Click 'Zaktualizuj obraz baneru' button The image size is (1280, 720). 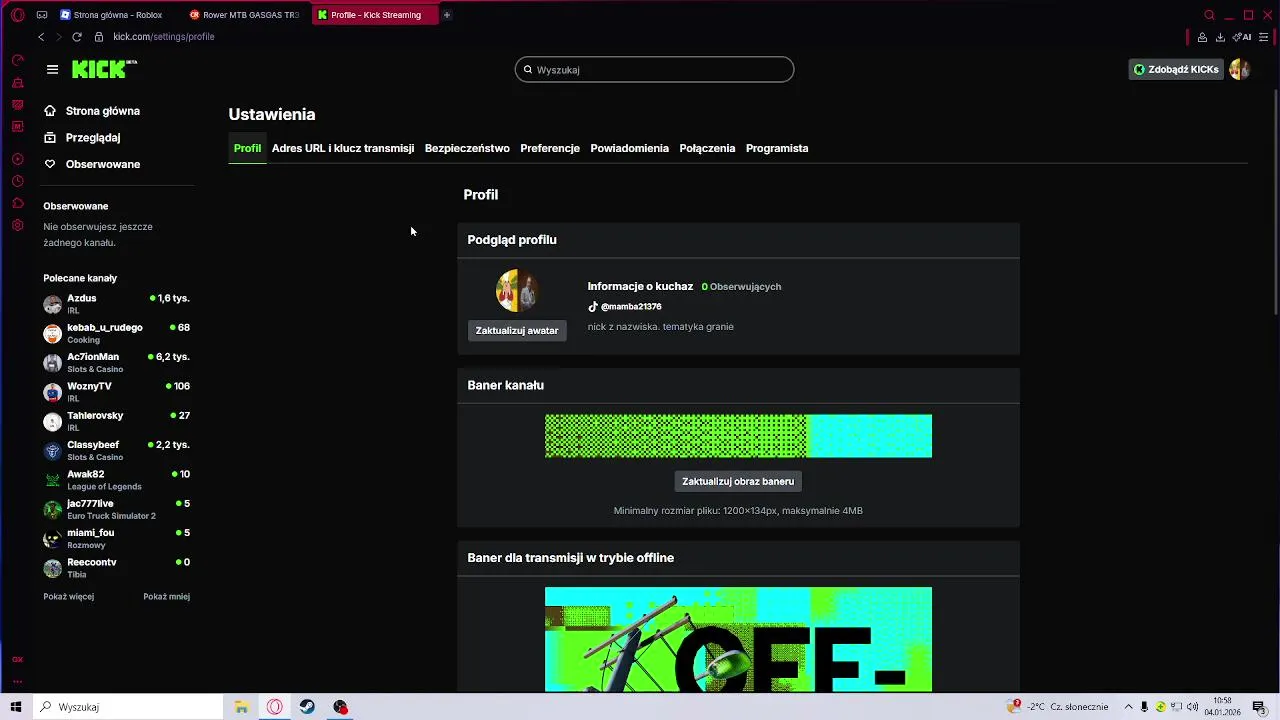tap(738, 481)
